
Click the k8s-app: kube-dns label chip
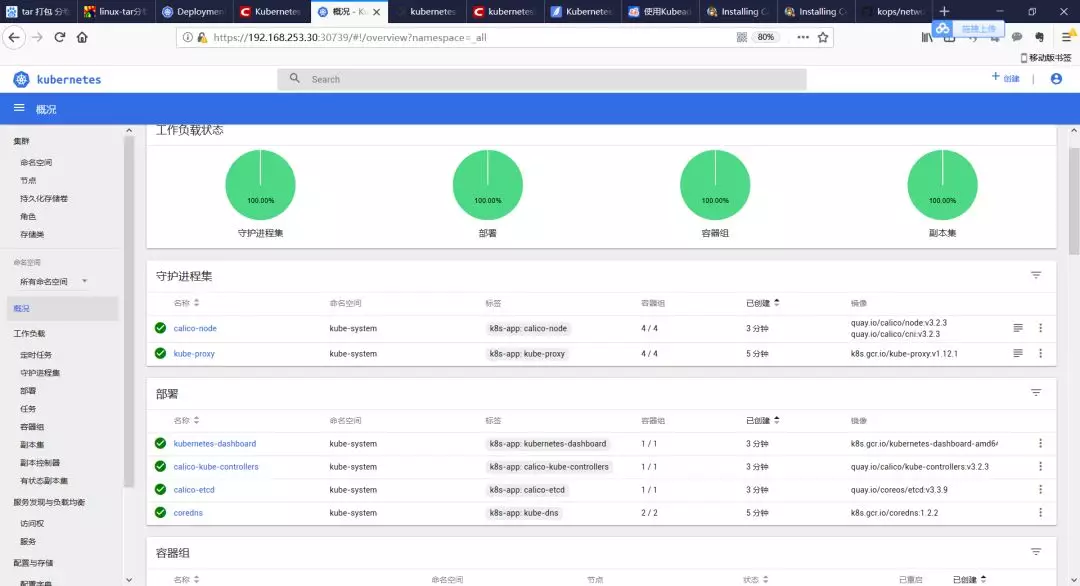click(x=524, y=512)
